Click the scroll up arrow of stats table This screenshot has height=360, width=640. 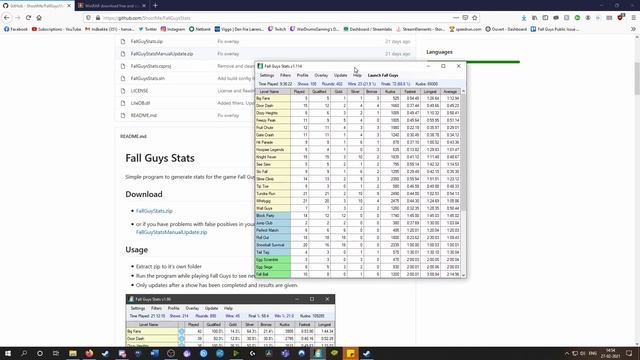click(x=463, y=91)
